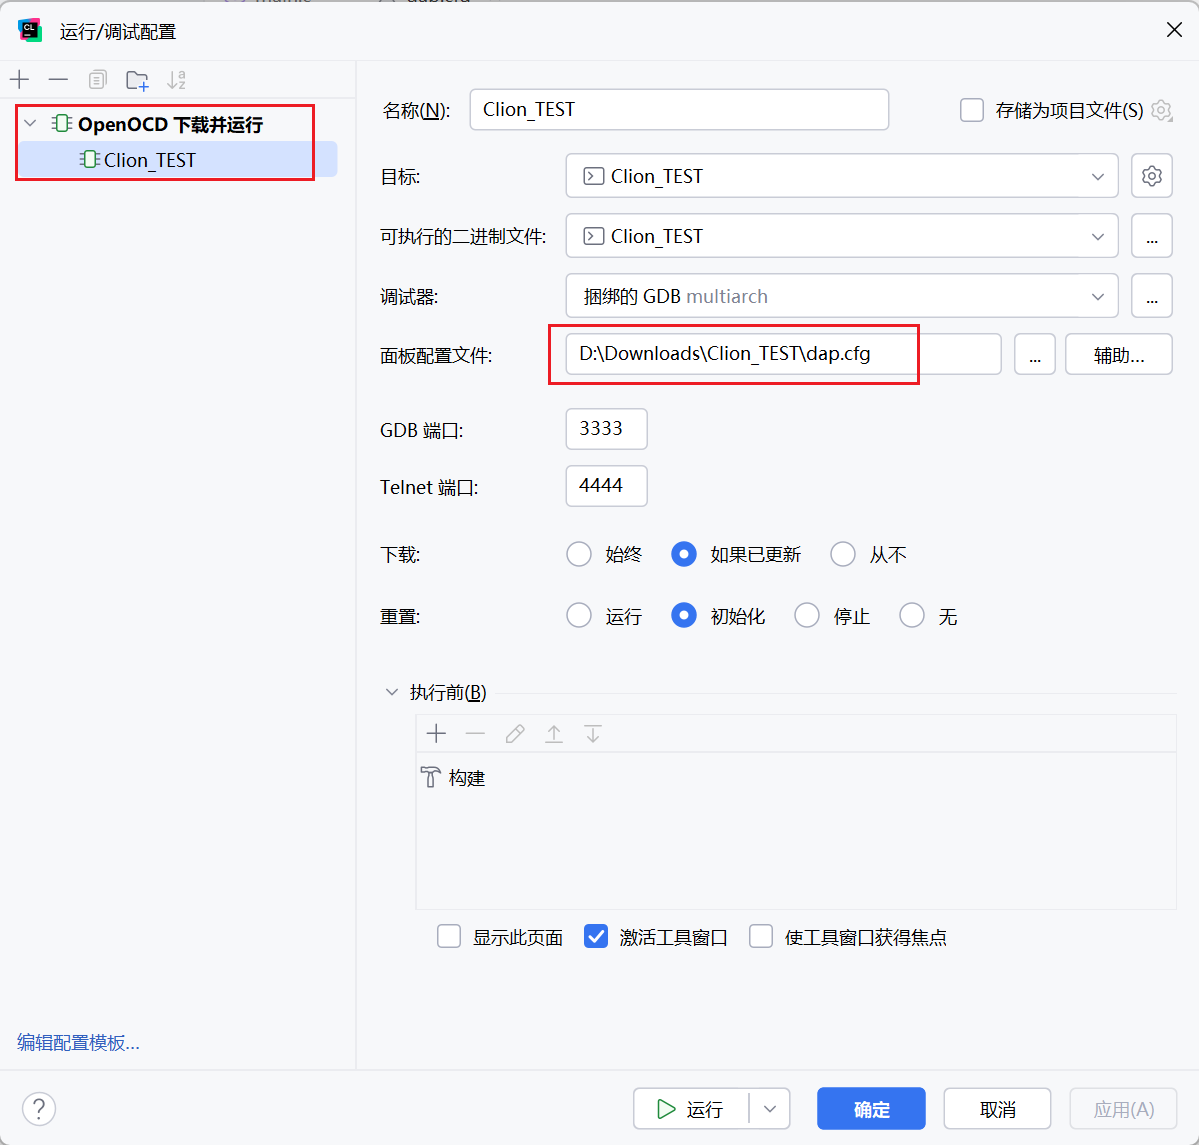Open 编辑配置模板 link
Image resolution: width=1199 pixels, height=1145 pixels.
click(x=78, y=1043)
